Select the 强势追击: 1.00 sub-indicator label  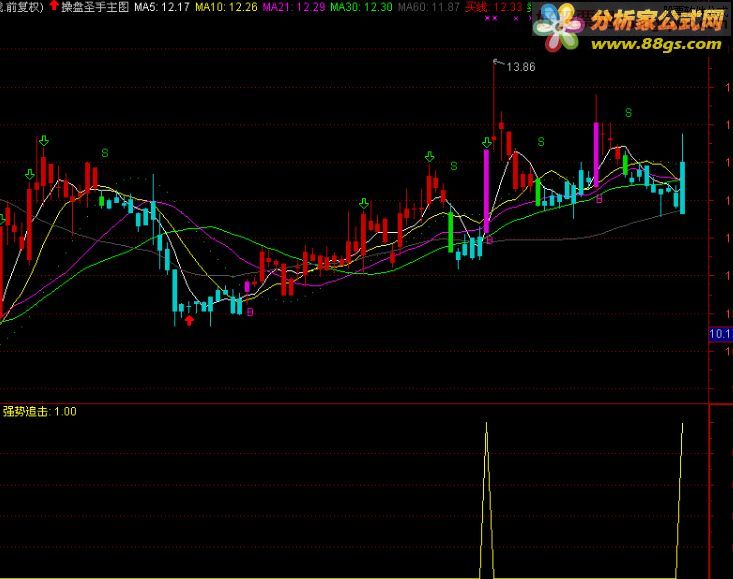(x=40, y=411)
